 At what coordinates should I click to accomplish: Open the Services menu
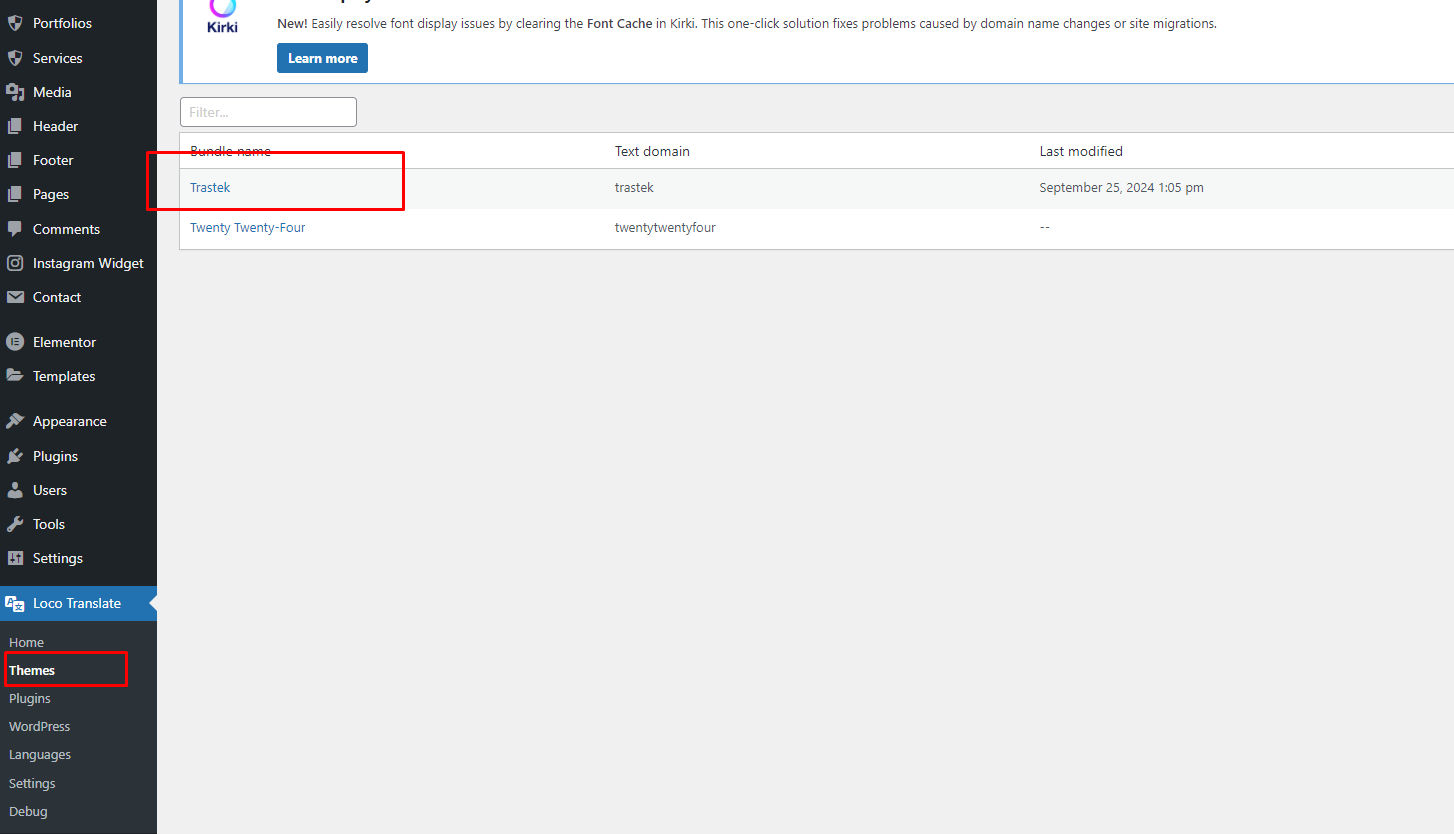pyautogui.click(x=58, y=58)
